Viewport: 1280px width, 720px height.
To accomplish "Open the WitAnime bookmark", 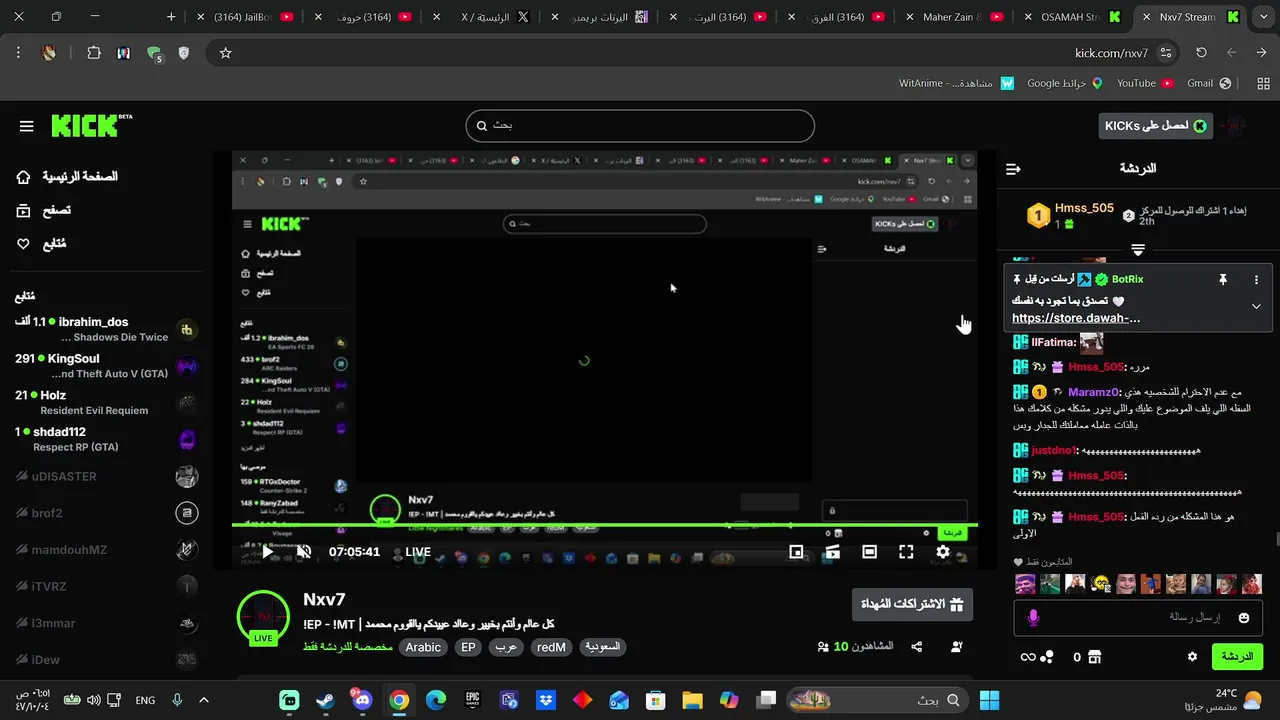I will tap(956, 83).
